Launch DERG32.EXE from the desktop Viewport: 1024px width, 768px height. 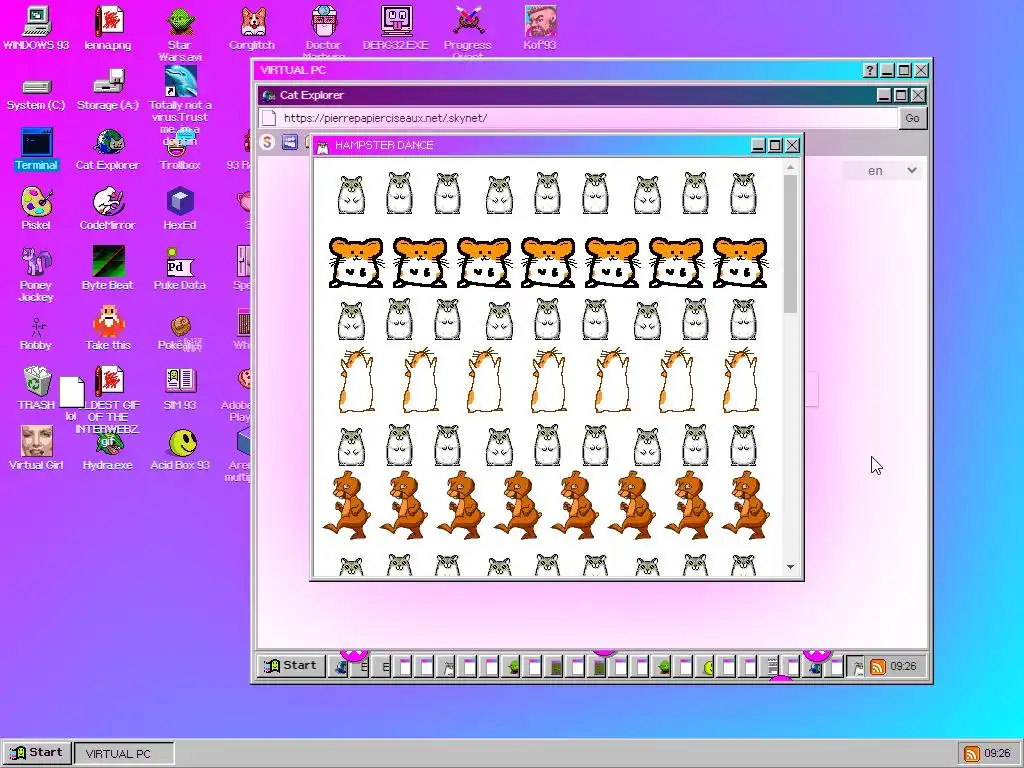[x=396, y=22]
